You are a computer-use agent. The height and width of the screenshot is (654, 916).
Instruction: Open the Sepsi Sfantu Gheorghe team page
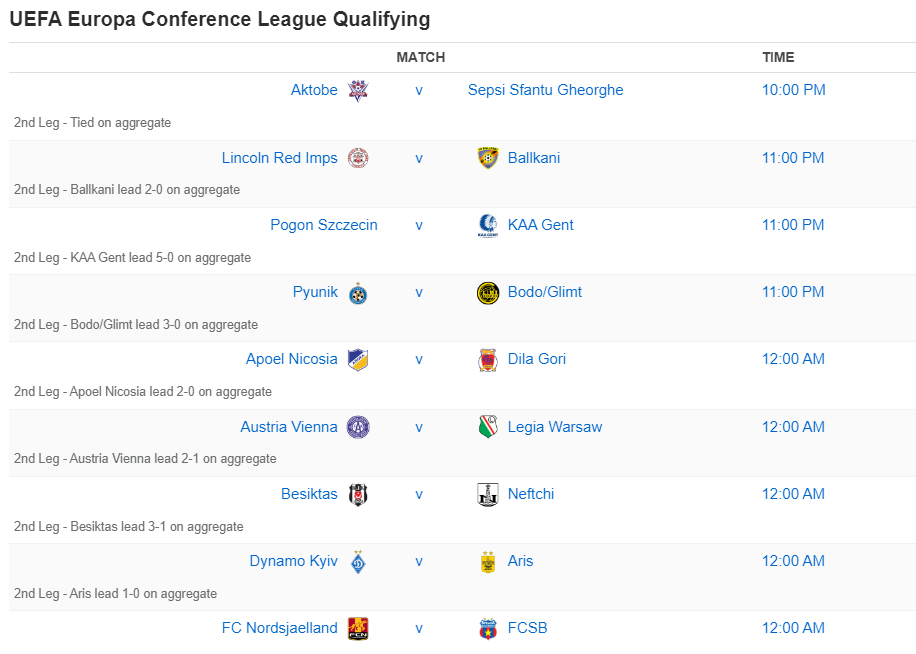click(545, 90)
